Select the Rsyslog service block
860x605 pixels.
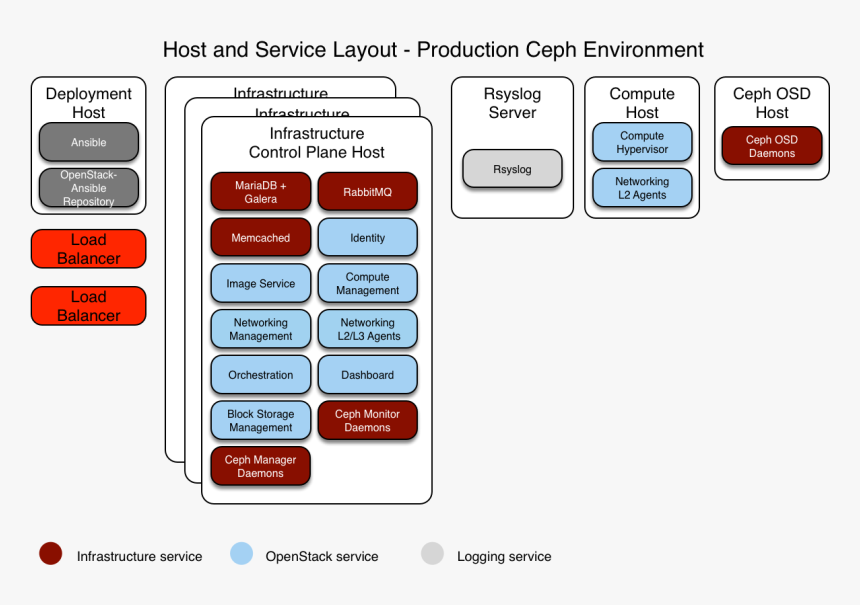coord(512,169)
